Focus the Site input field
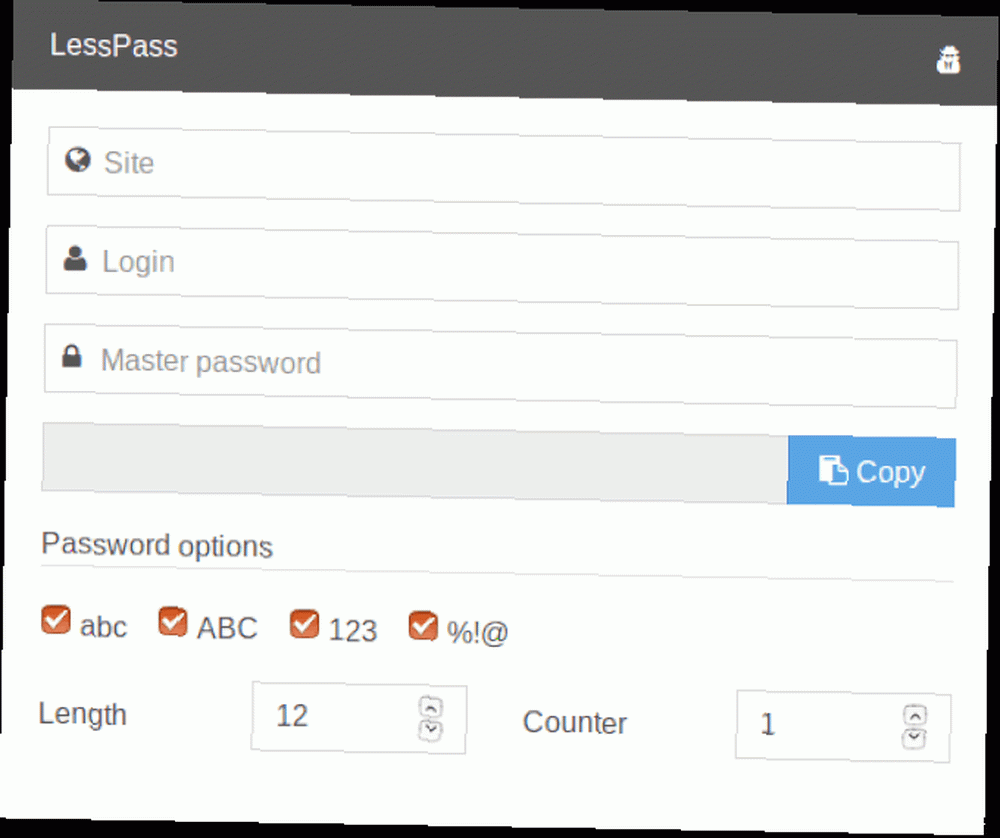The image size is (1000, 838). click(504, 168)
